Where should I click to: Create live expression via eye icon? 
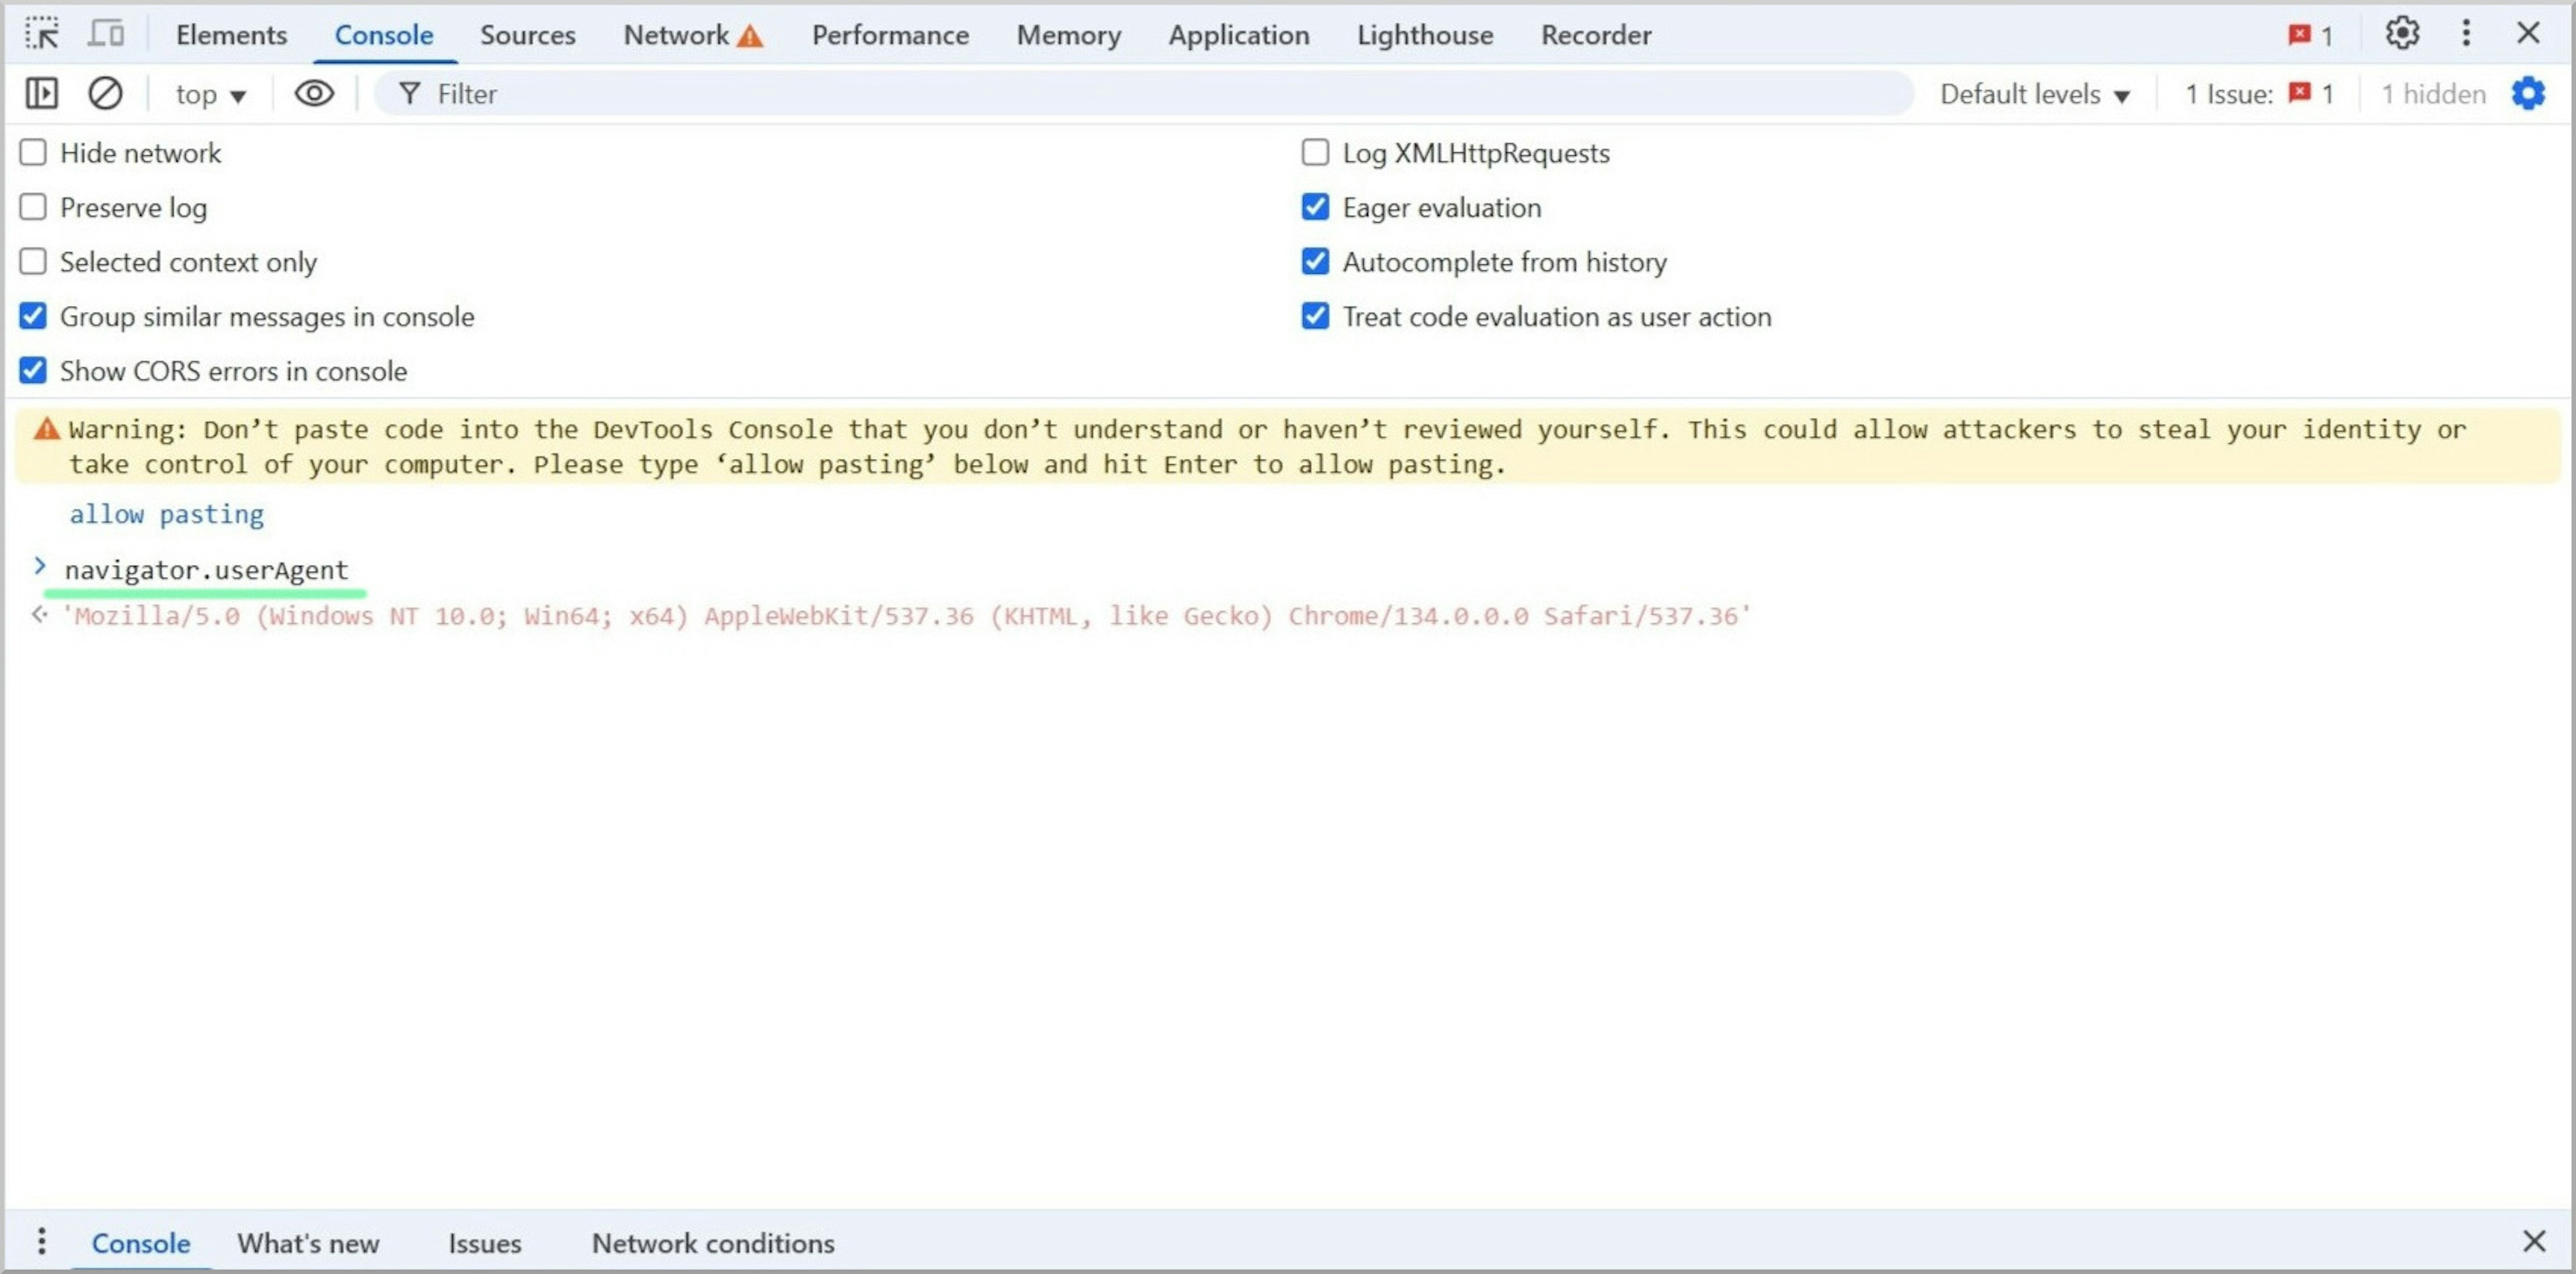pos(314,94)
